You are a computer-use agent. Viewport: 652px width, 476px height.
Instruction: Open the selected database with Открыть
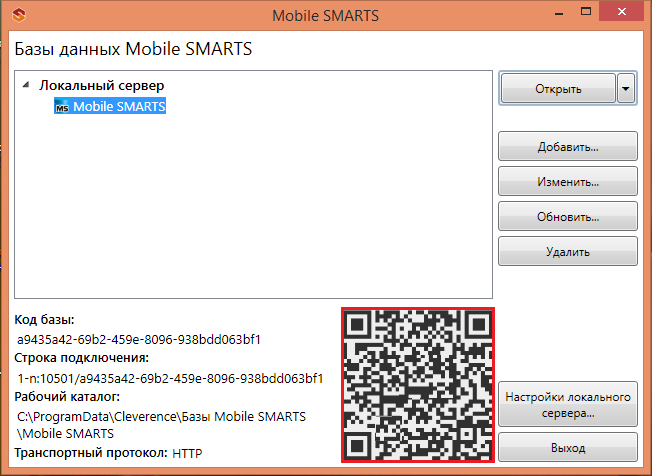(x=558, y=88)
